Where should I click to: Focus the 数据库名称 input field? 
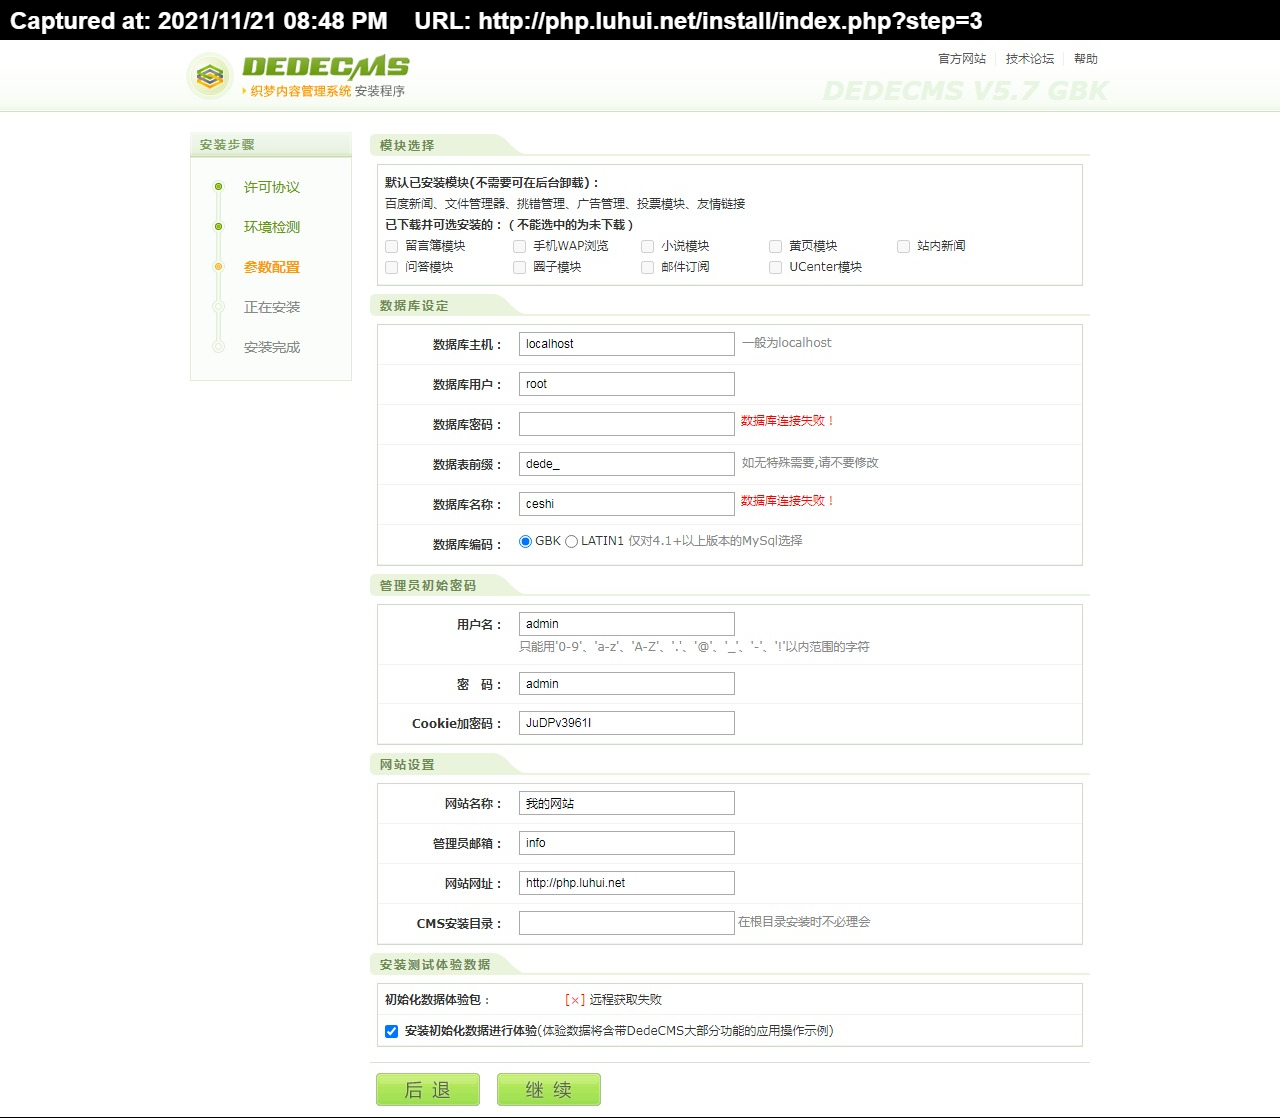coord(627,504)
